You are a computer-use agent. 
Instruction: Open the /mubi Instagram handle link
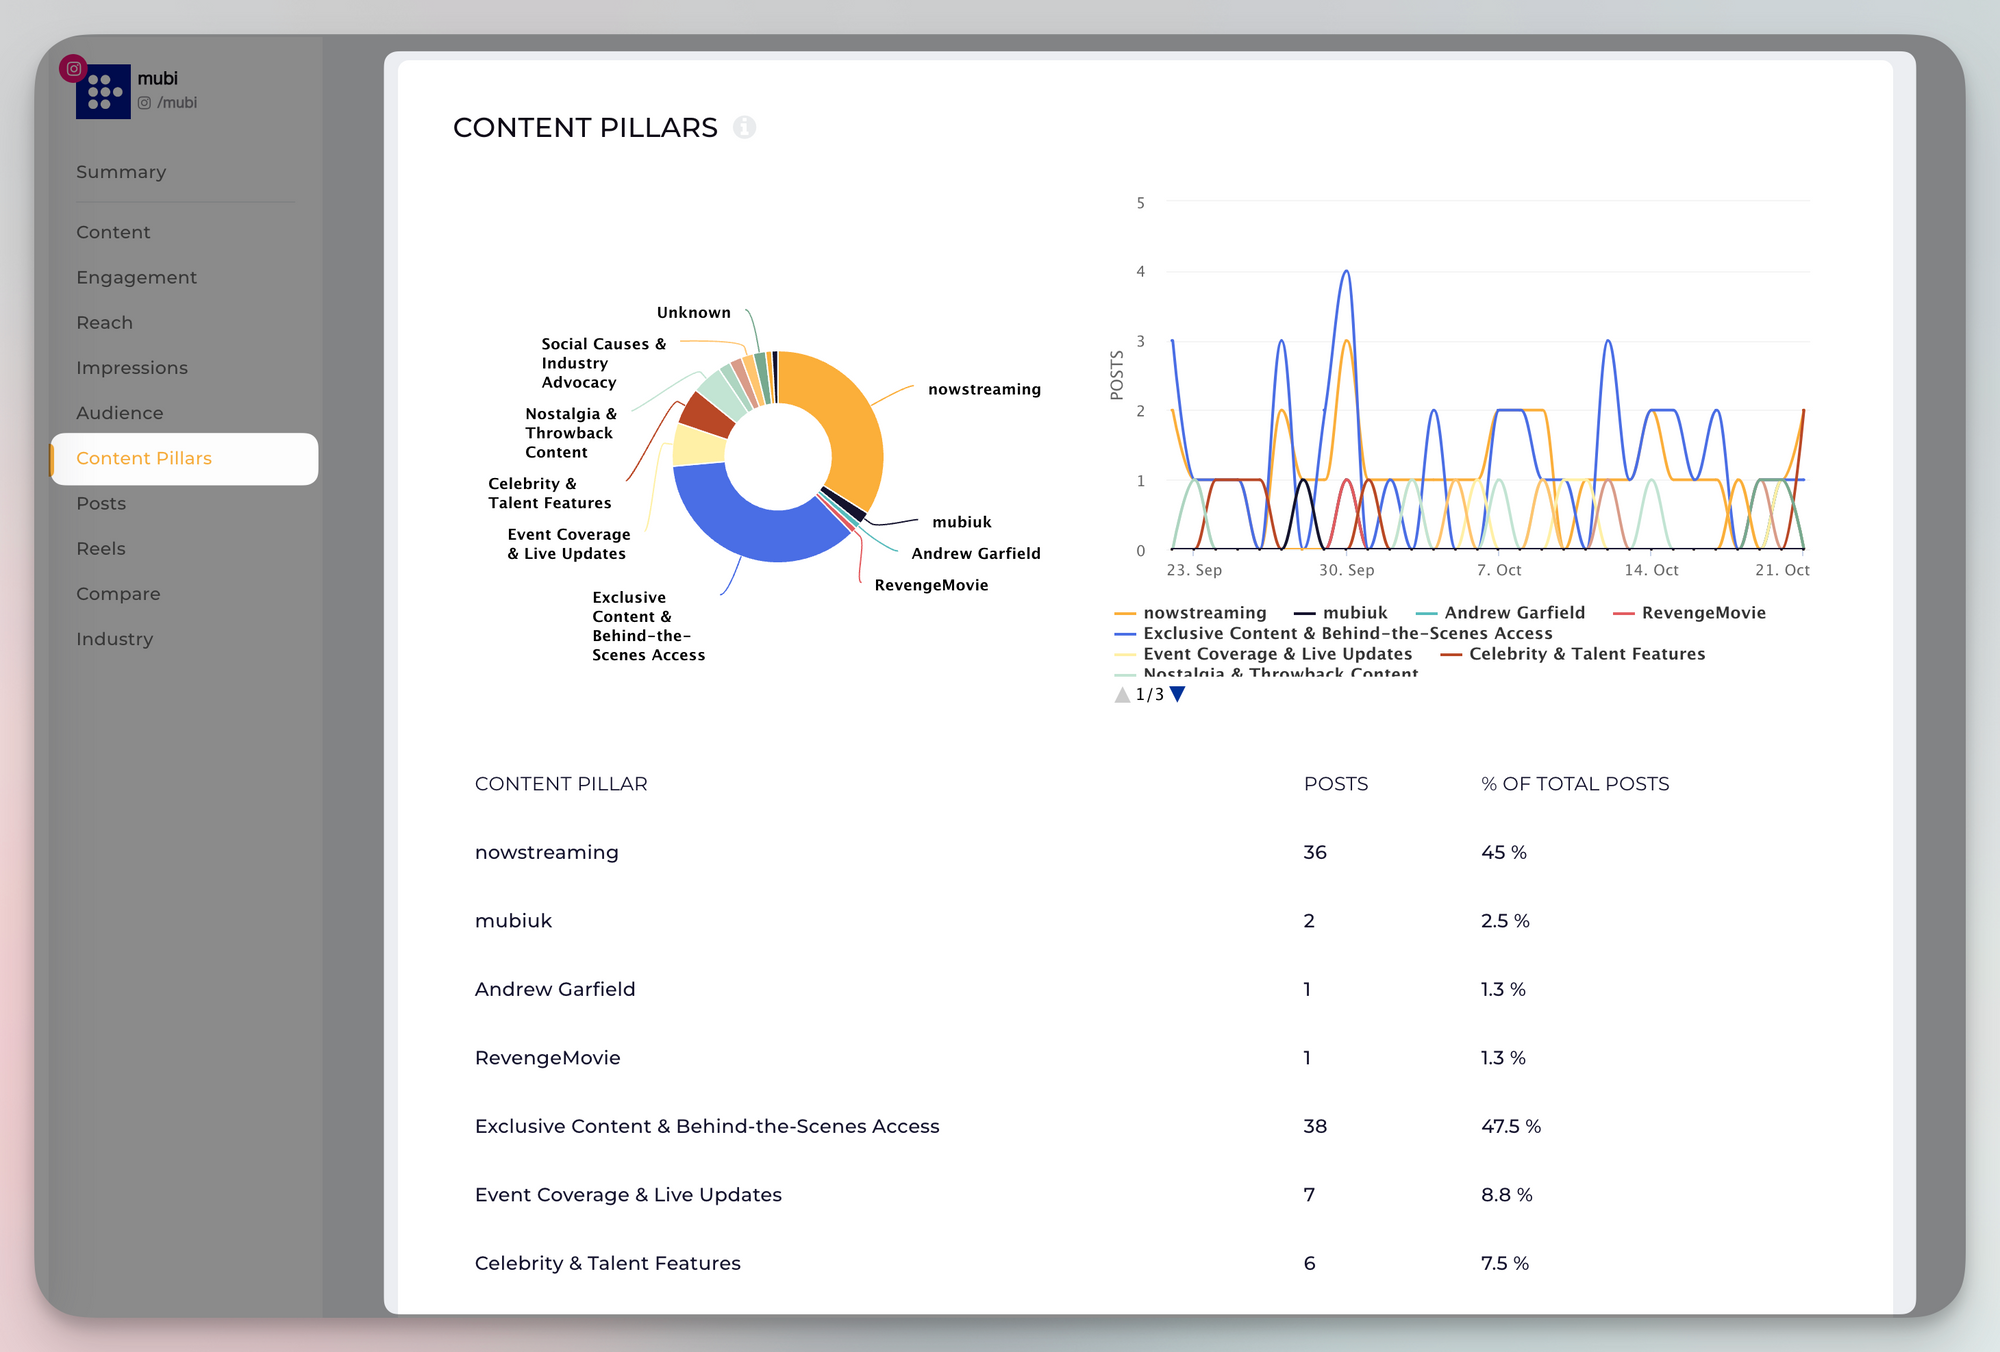(x=168, y=103)
